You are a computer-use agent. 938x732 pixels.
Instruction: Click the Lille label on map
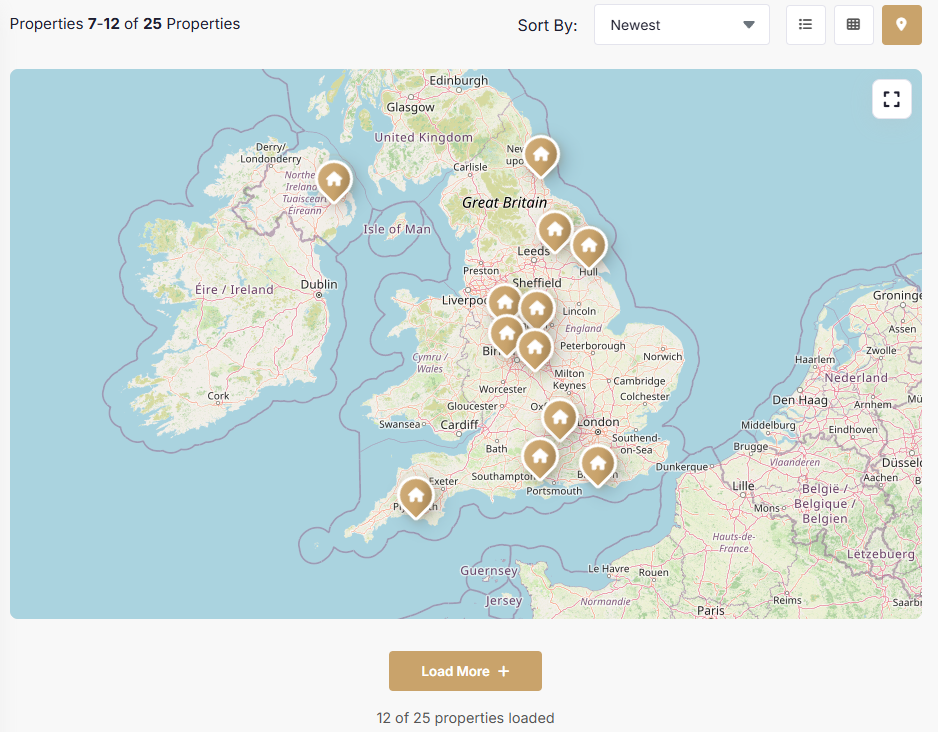(x=744, y=486)
